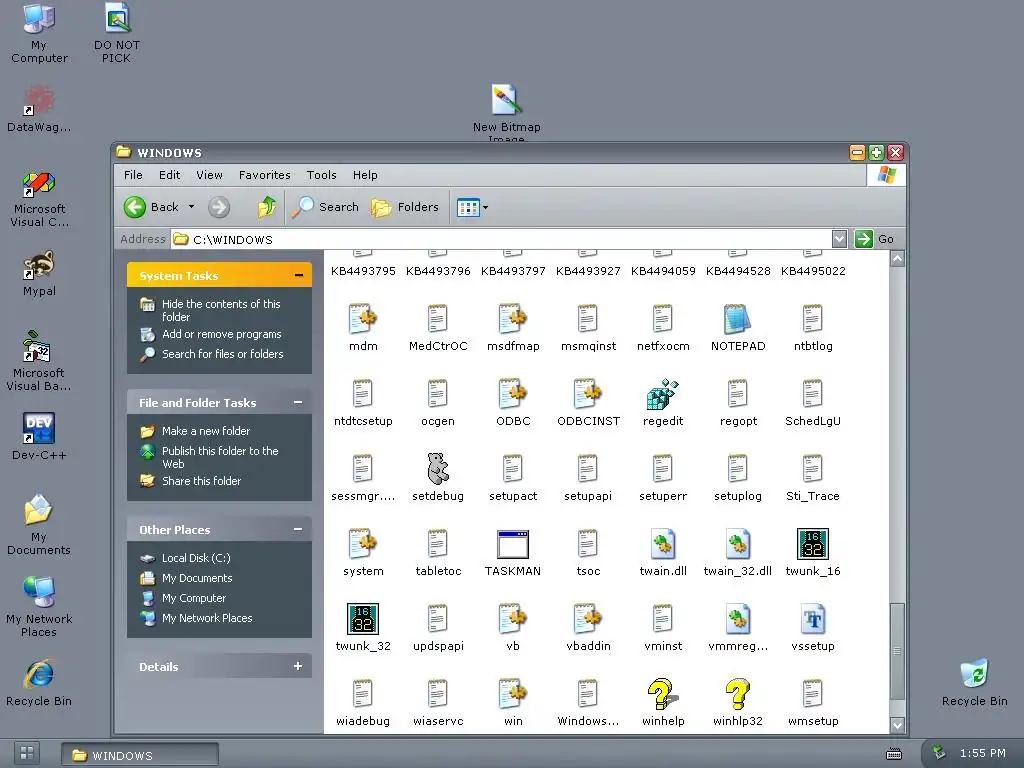
Task: Click the taskbar Start menu button
Action: [x=27, y=753]
